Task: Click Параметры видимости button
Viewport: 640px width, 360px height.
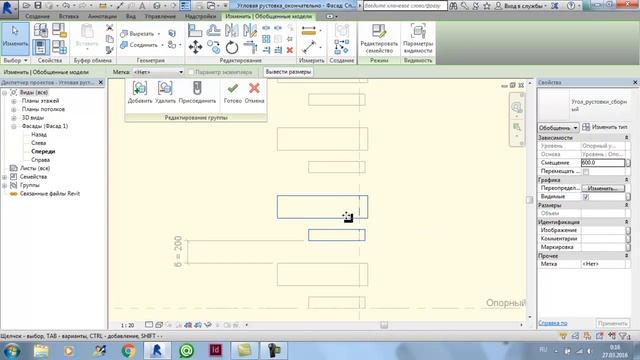Action: pyautogui.click(x=418, y=39)
